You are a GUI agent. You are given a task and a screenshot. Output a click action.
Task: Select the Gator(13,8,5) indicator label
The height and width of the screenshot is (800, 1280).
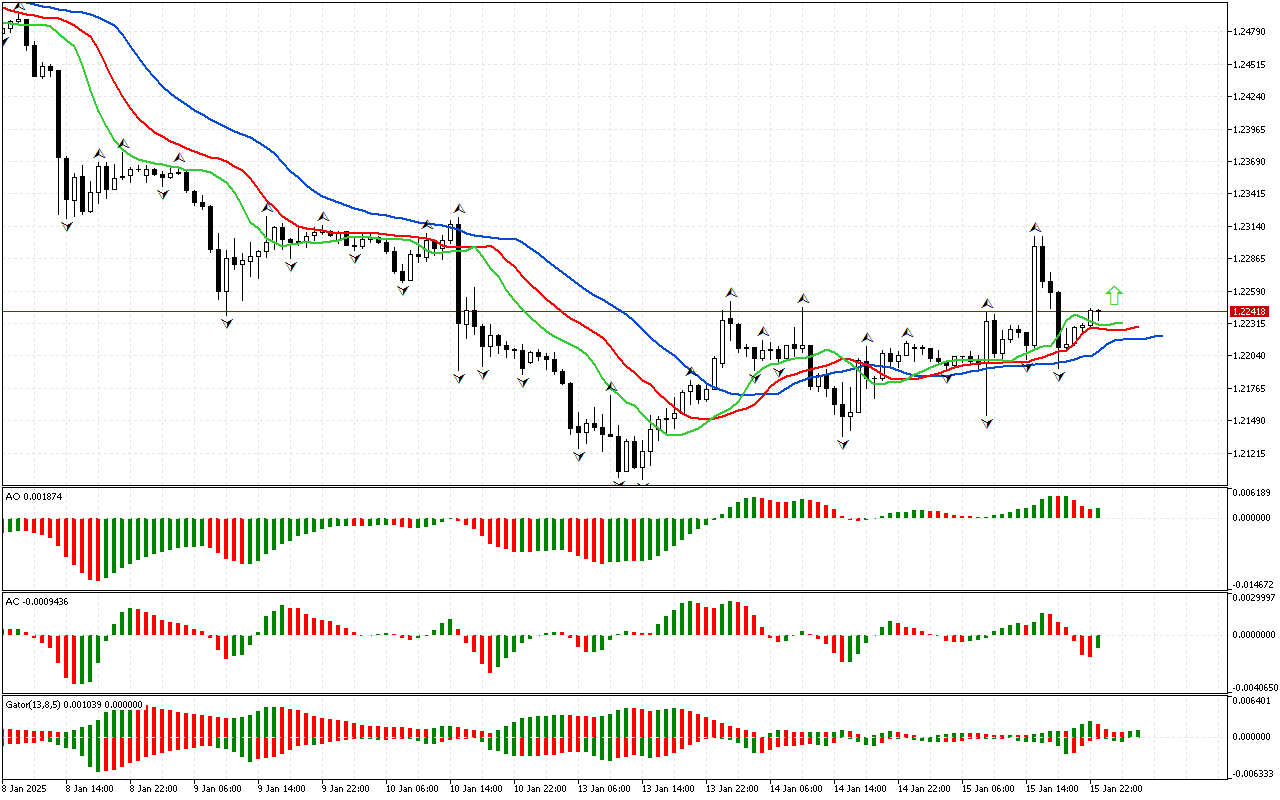74,704
